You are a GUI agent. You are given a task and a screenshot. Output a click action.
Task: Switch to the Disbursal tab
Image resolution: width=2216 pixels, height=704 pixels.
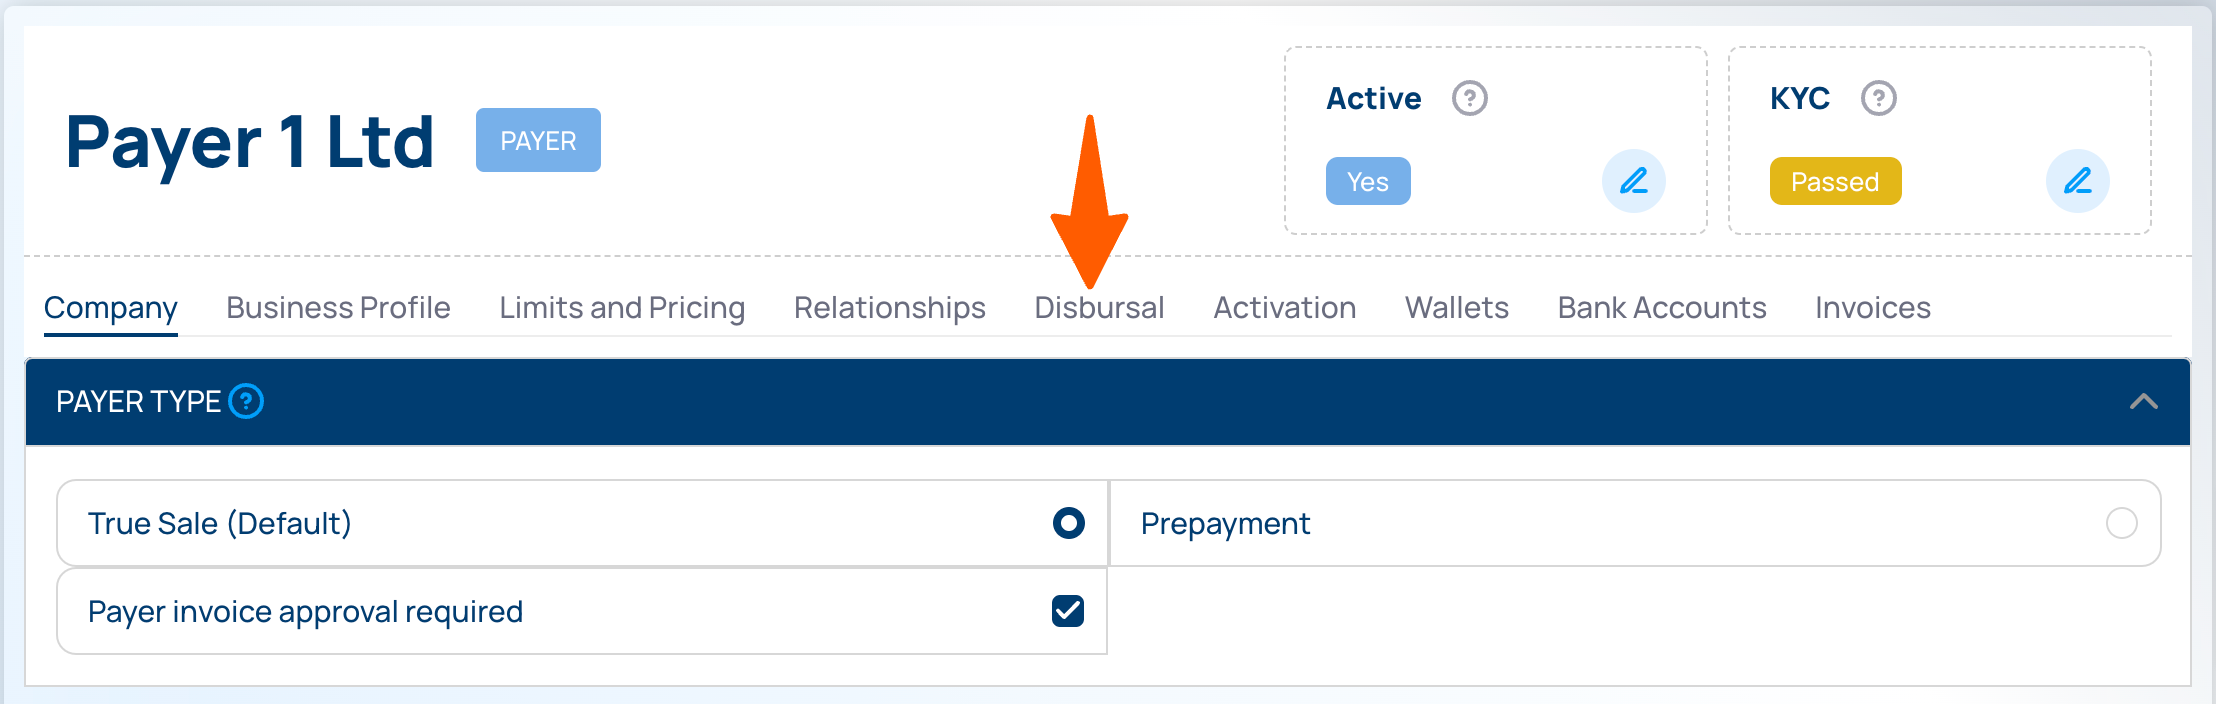[1099, 308]
